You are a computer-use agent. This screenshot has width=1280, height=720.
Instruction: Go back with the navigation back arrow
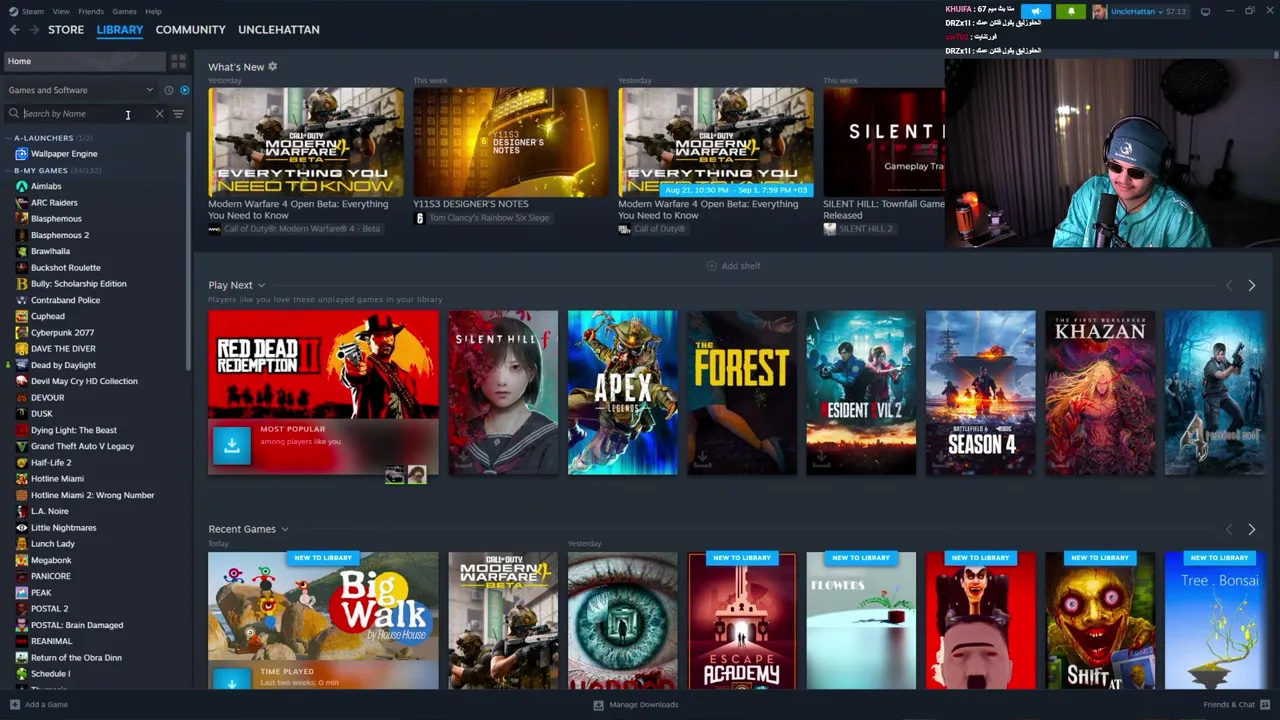click(14, 30)
